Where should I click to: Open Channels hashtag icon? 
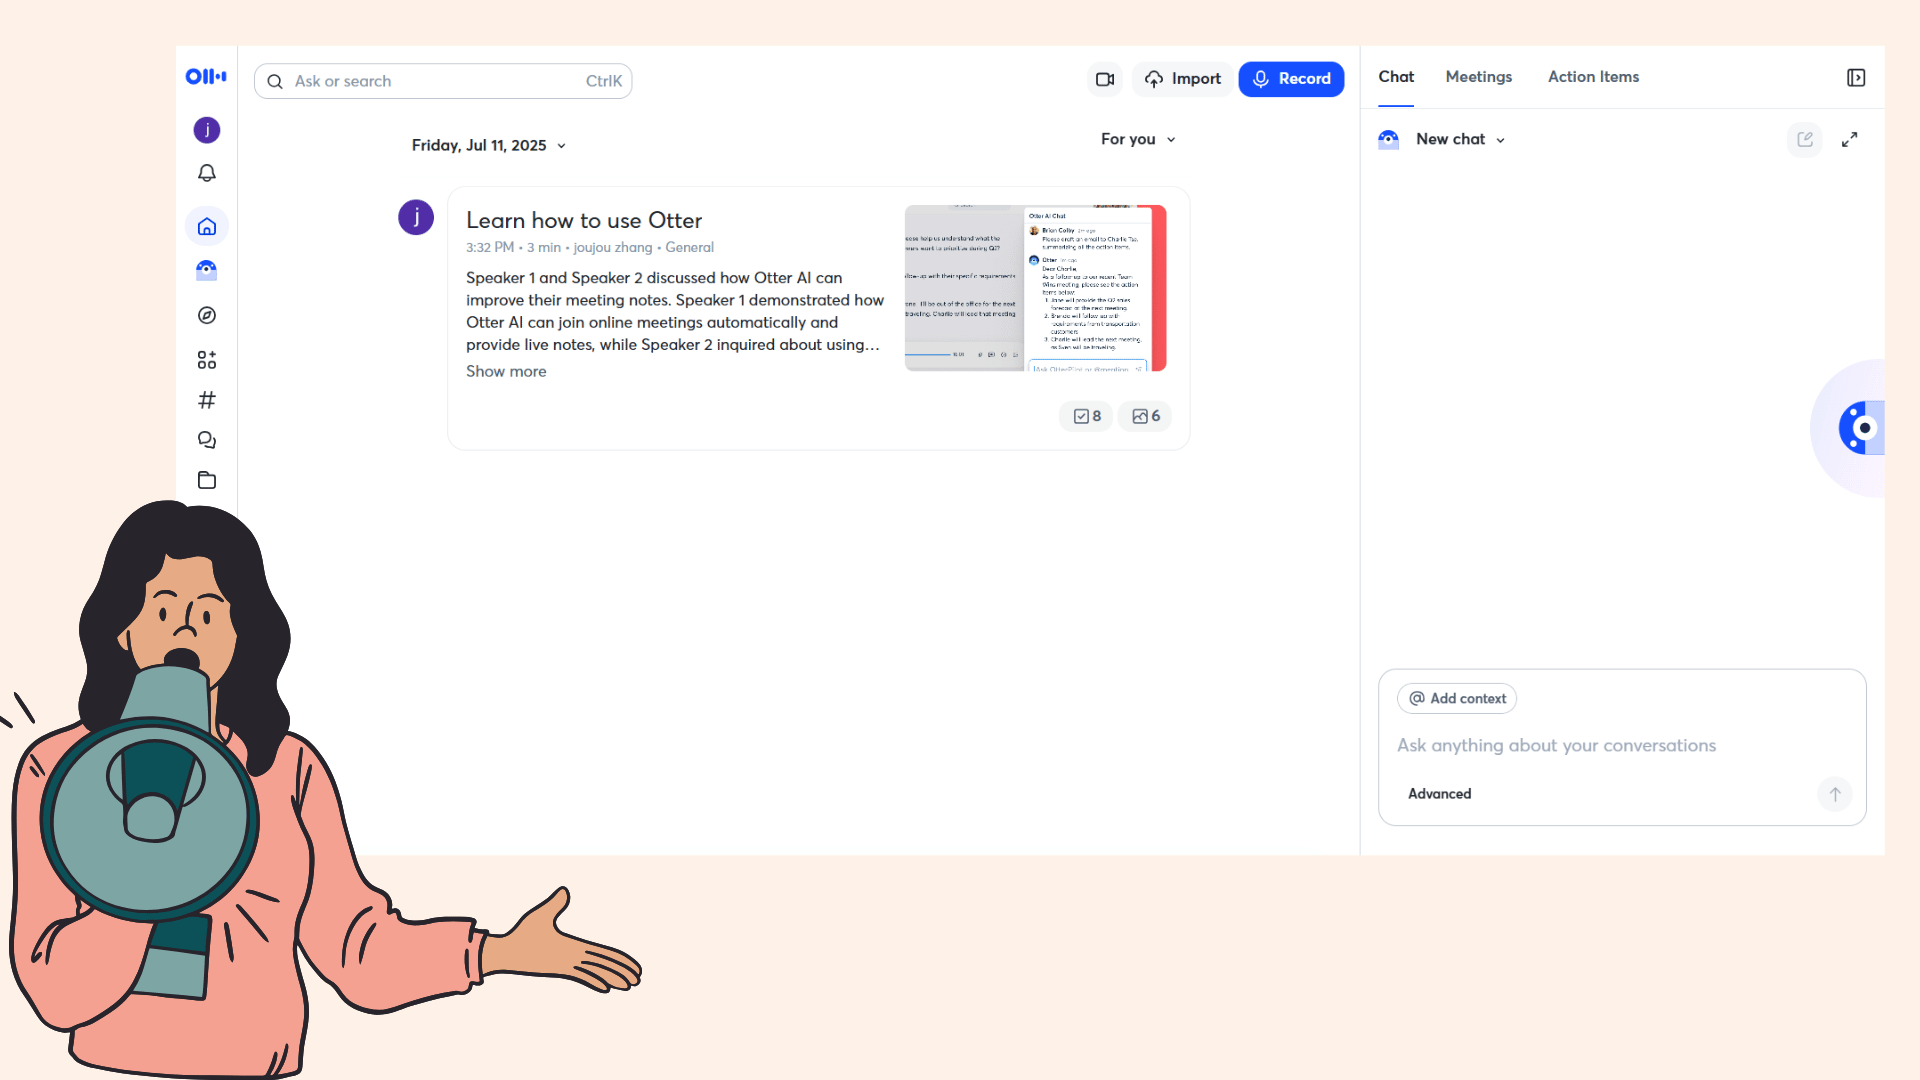[x=207, y=400]
